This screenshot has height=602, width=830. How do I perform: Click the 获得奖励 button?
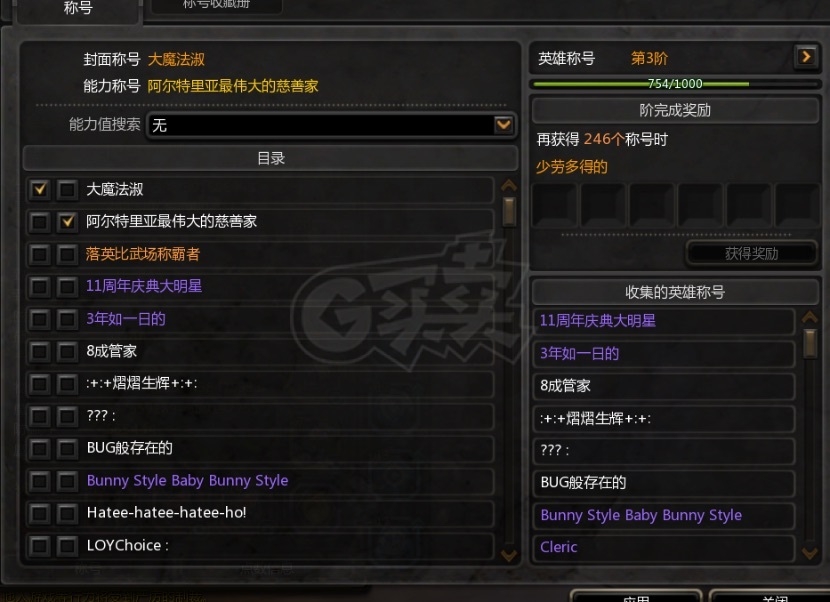[x=751, y=254]
